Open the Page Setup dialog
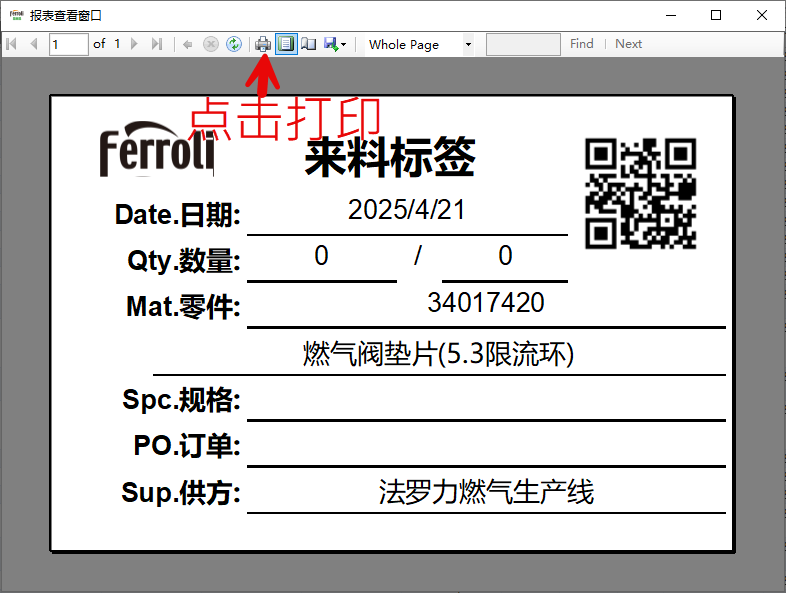Image resolution: width=786 pixels, height=593 pixels. click(x=309, y=44)
